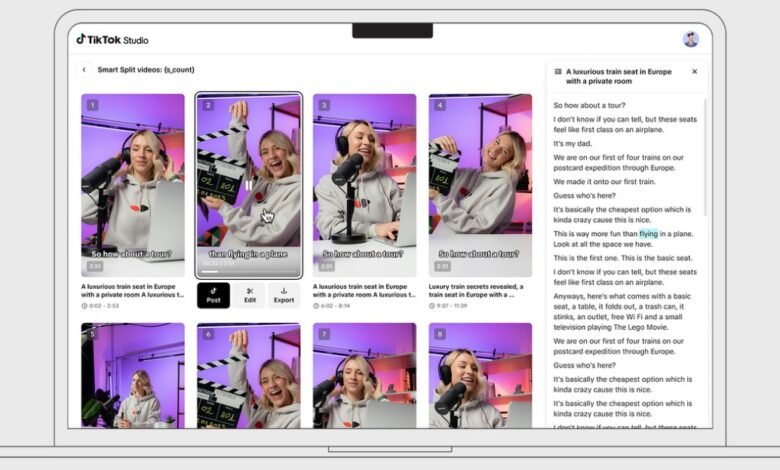Go back using the left chevron arrow
780x470 pixels.
84,70
